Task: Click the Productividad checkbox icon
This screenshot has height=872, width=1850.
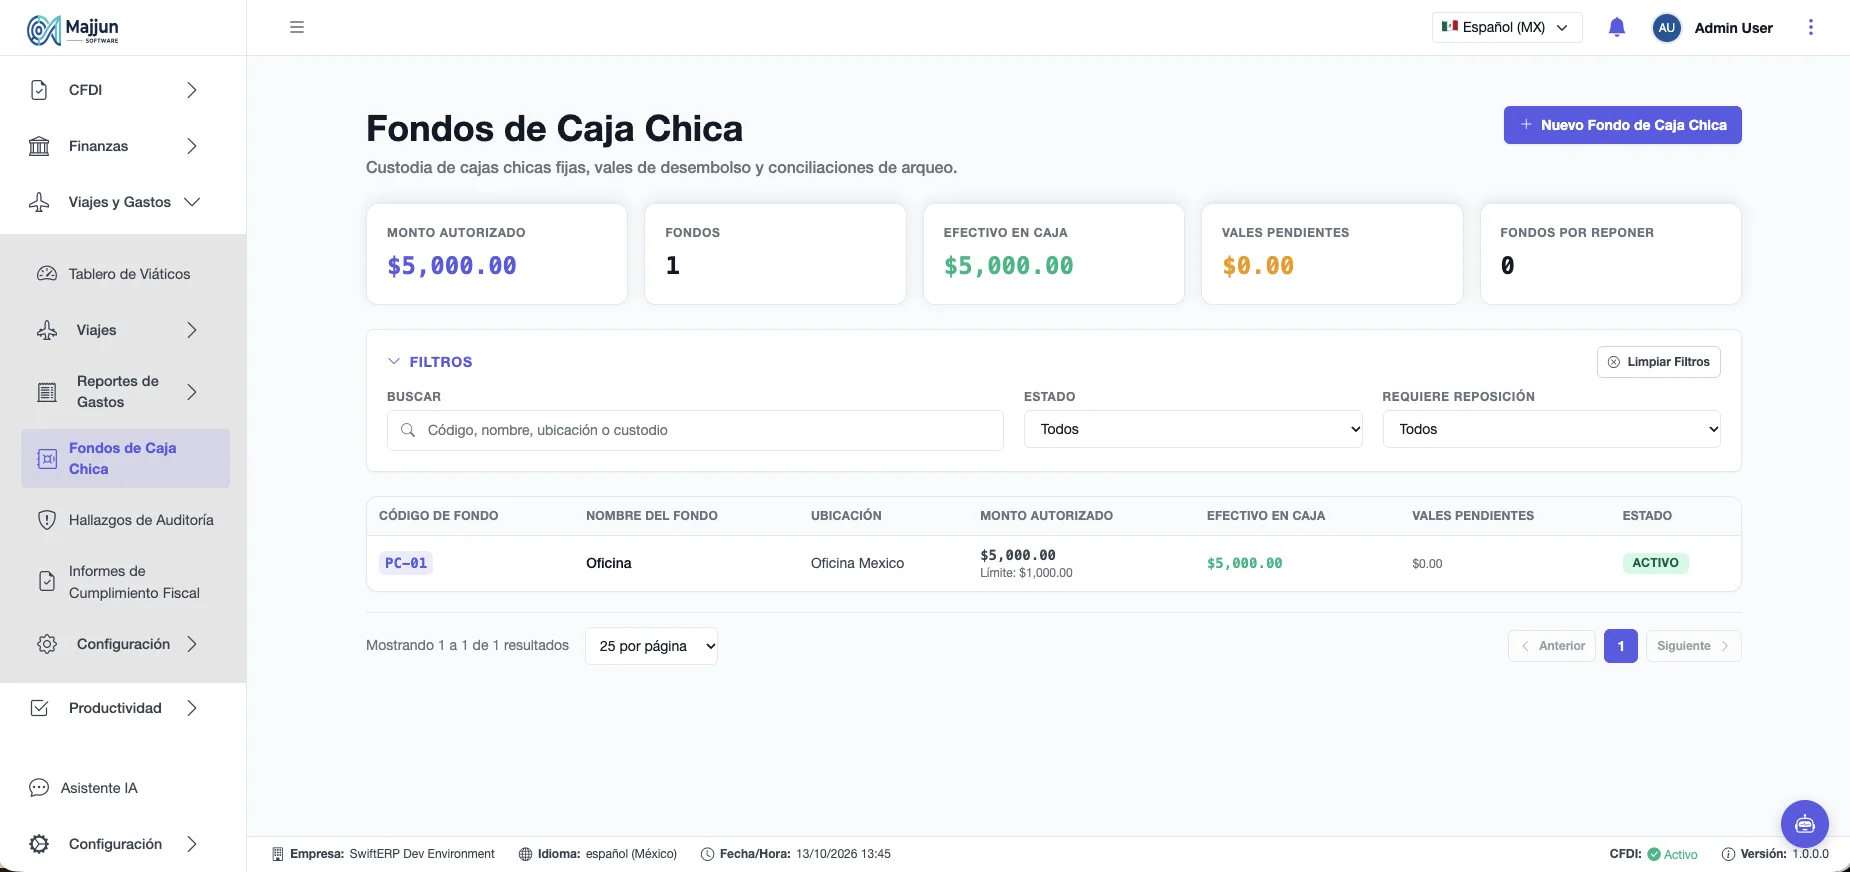Action: click(39, 708)
